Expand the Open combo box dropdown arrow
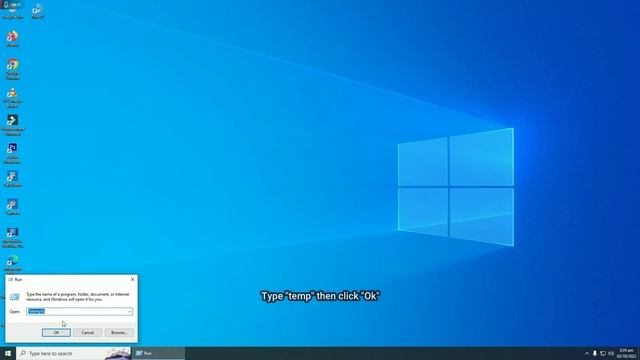640x360 pixels. click(x=129, y=311)
